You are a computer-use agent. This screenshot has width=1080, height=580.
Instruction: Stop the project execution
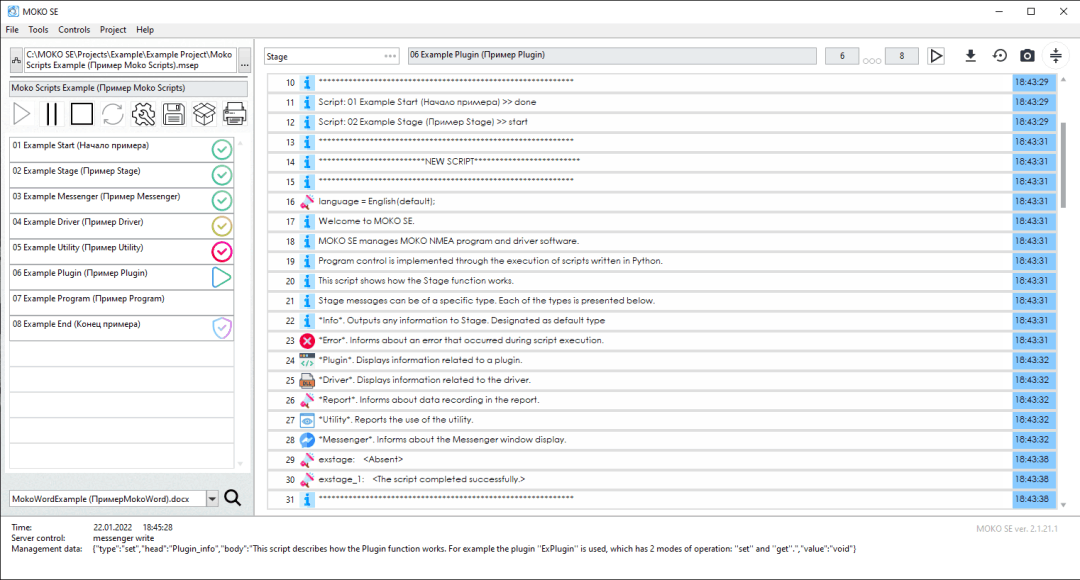pyautogui.click(x=82, y=114)
